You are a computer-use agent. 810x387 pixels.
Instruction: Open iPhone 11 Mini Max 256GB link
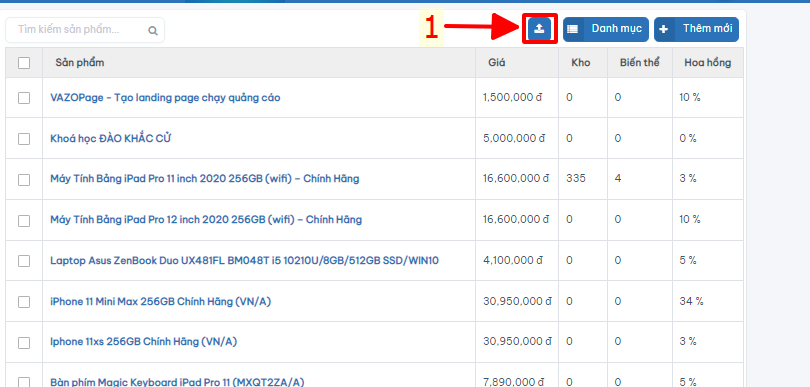coord(160,301)
